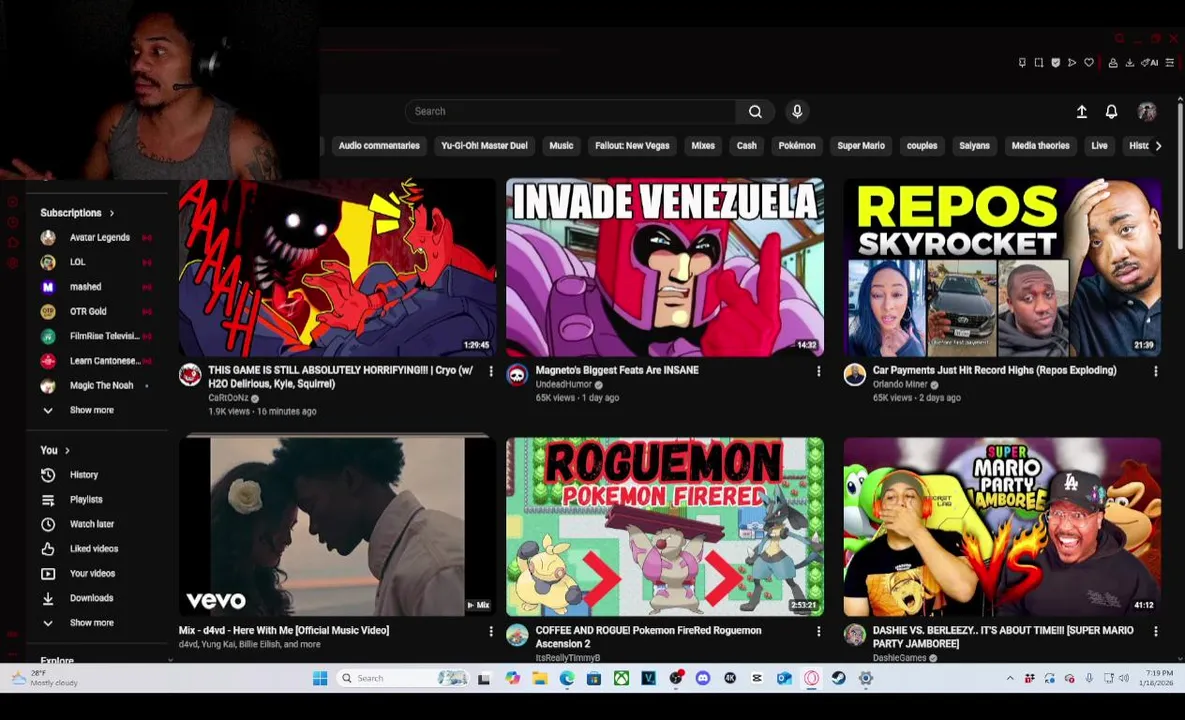
Task: Open the three-dot menu for Car Payments video
Action: tap(1156, 371)
